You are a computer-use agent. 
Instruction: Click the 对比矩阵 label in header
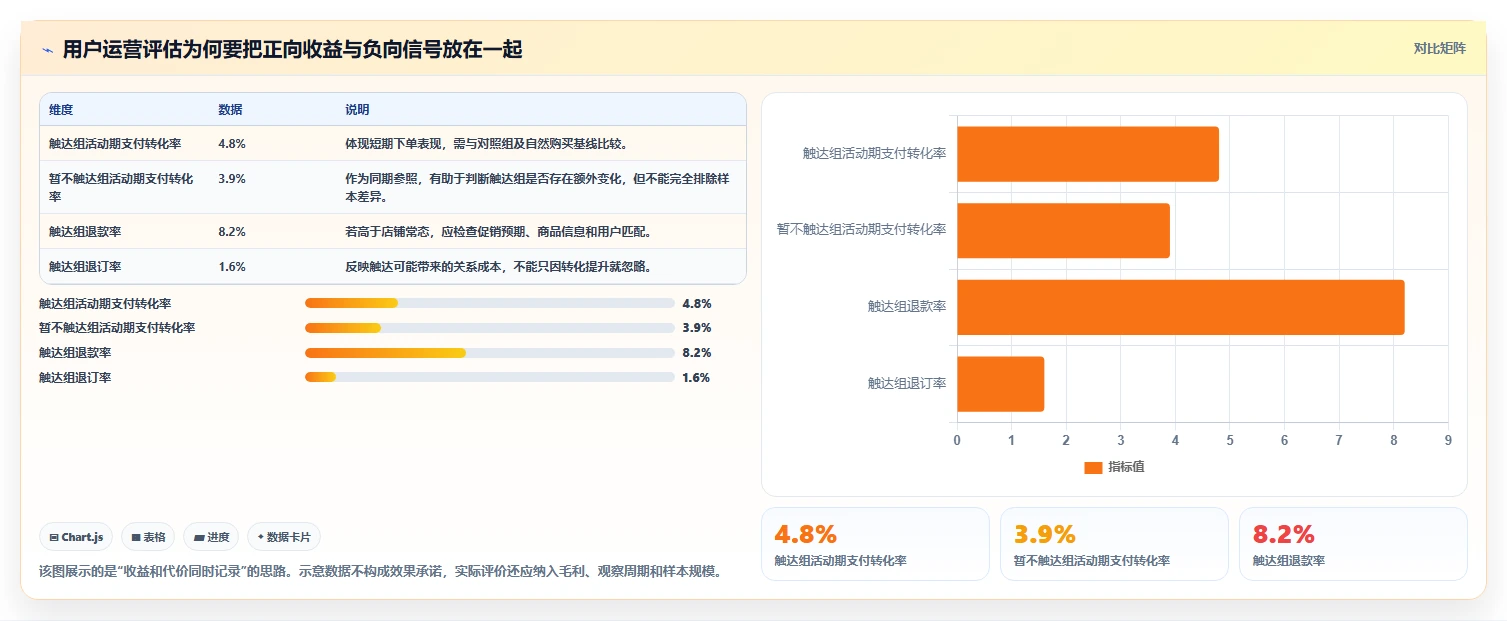(x=1440, y=49)
